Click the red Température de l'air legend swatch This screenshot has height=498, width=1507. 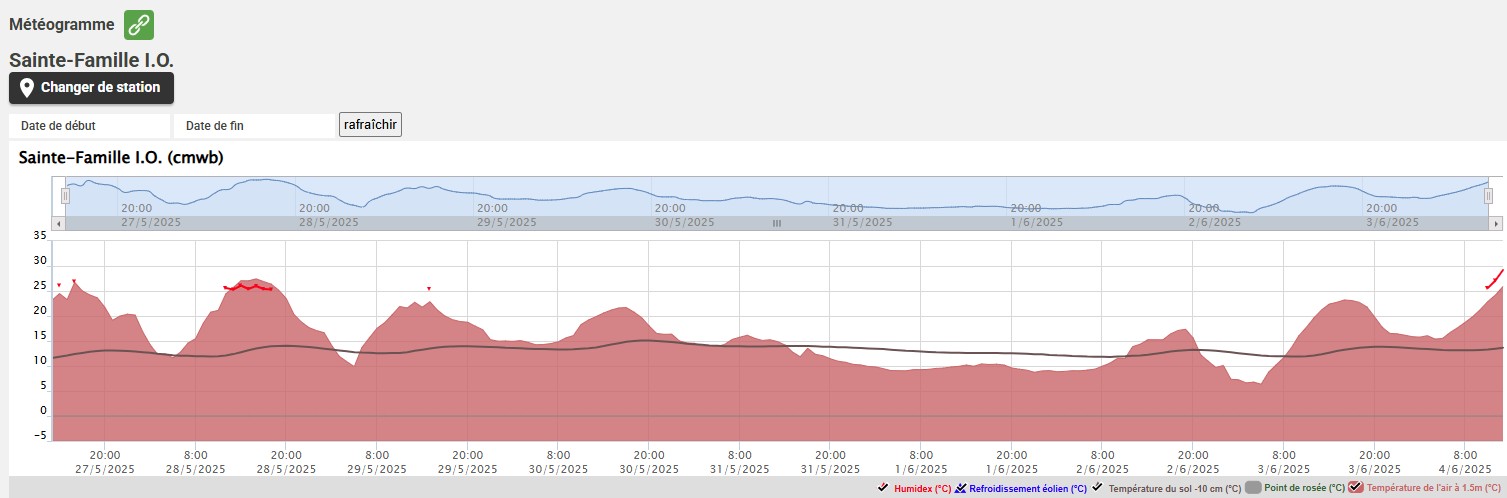(1356, 488)
